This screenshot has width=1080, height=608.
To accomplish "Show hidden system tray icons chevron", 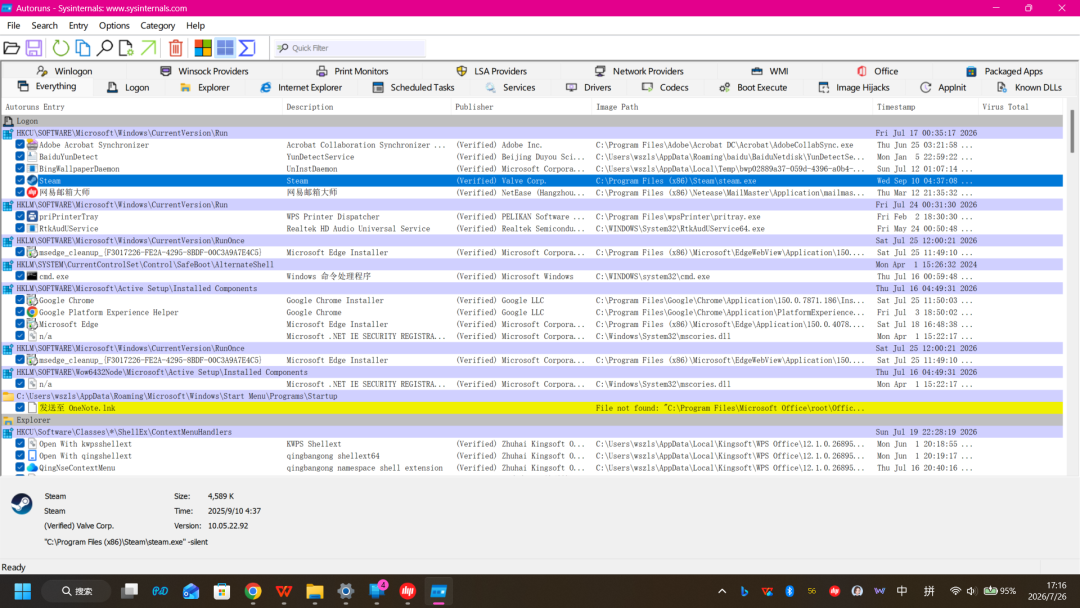I will pyautogui.click(x=722, y=591).
